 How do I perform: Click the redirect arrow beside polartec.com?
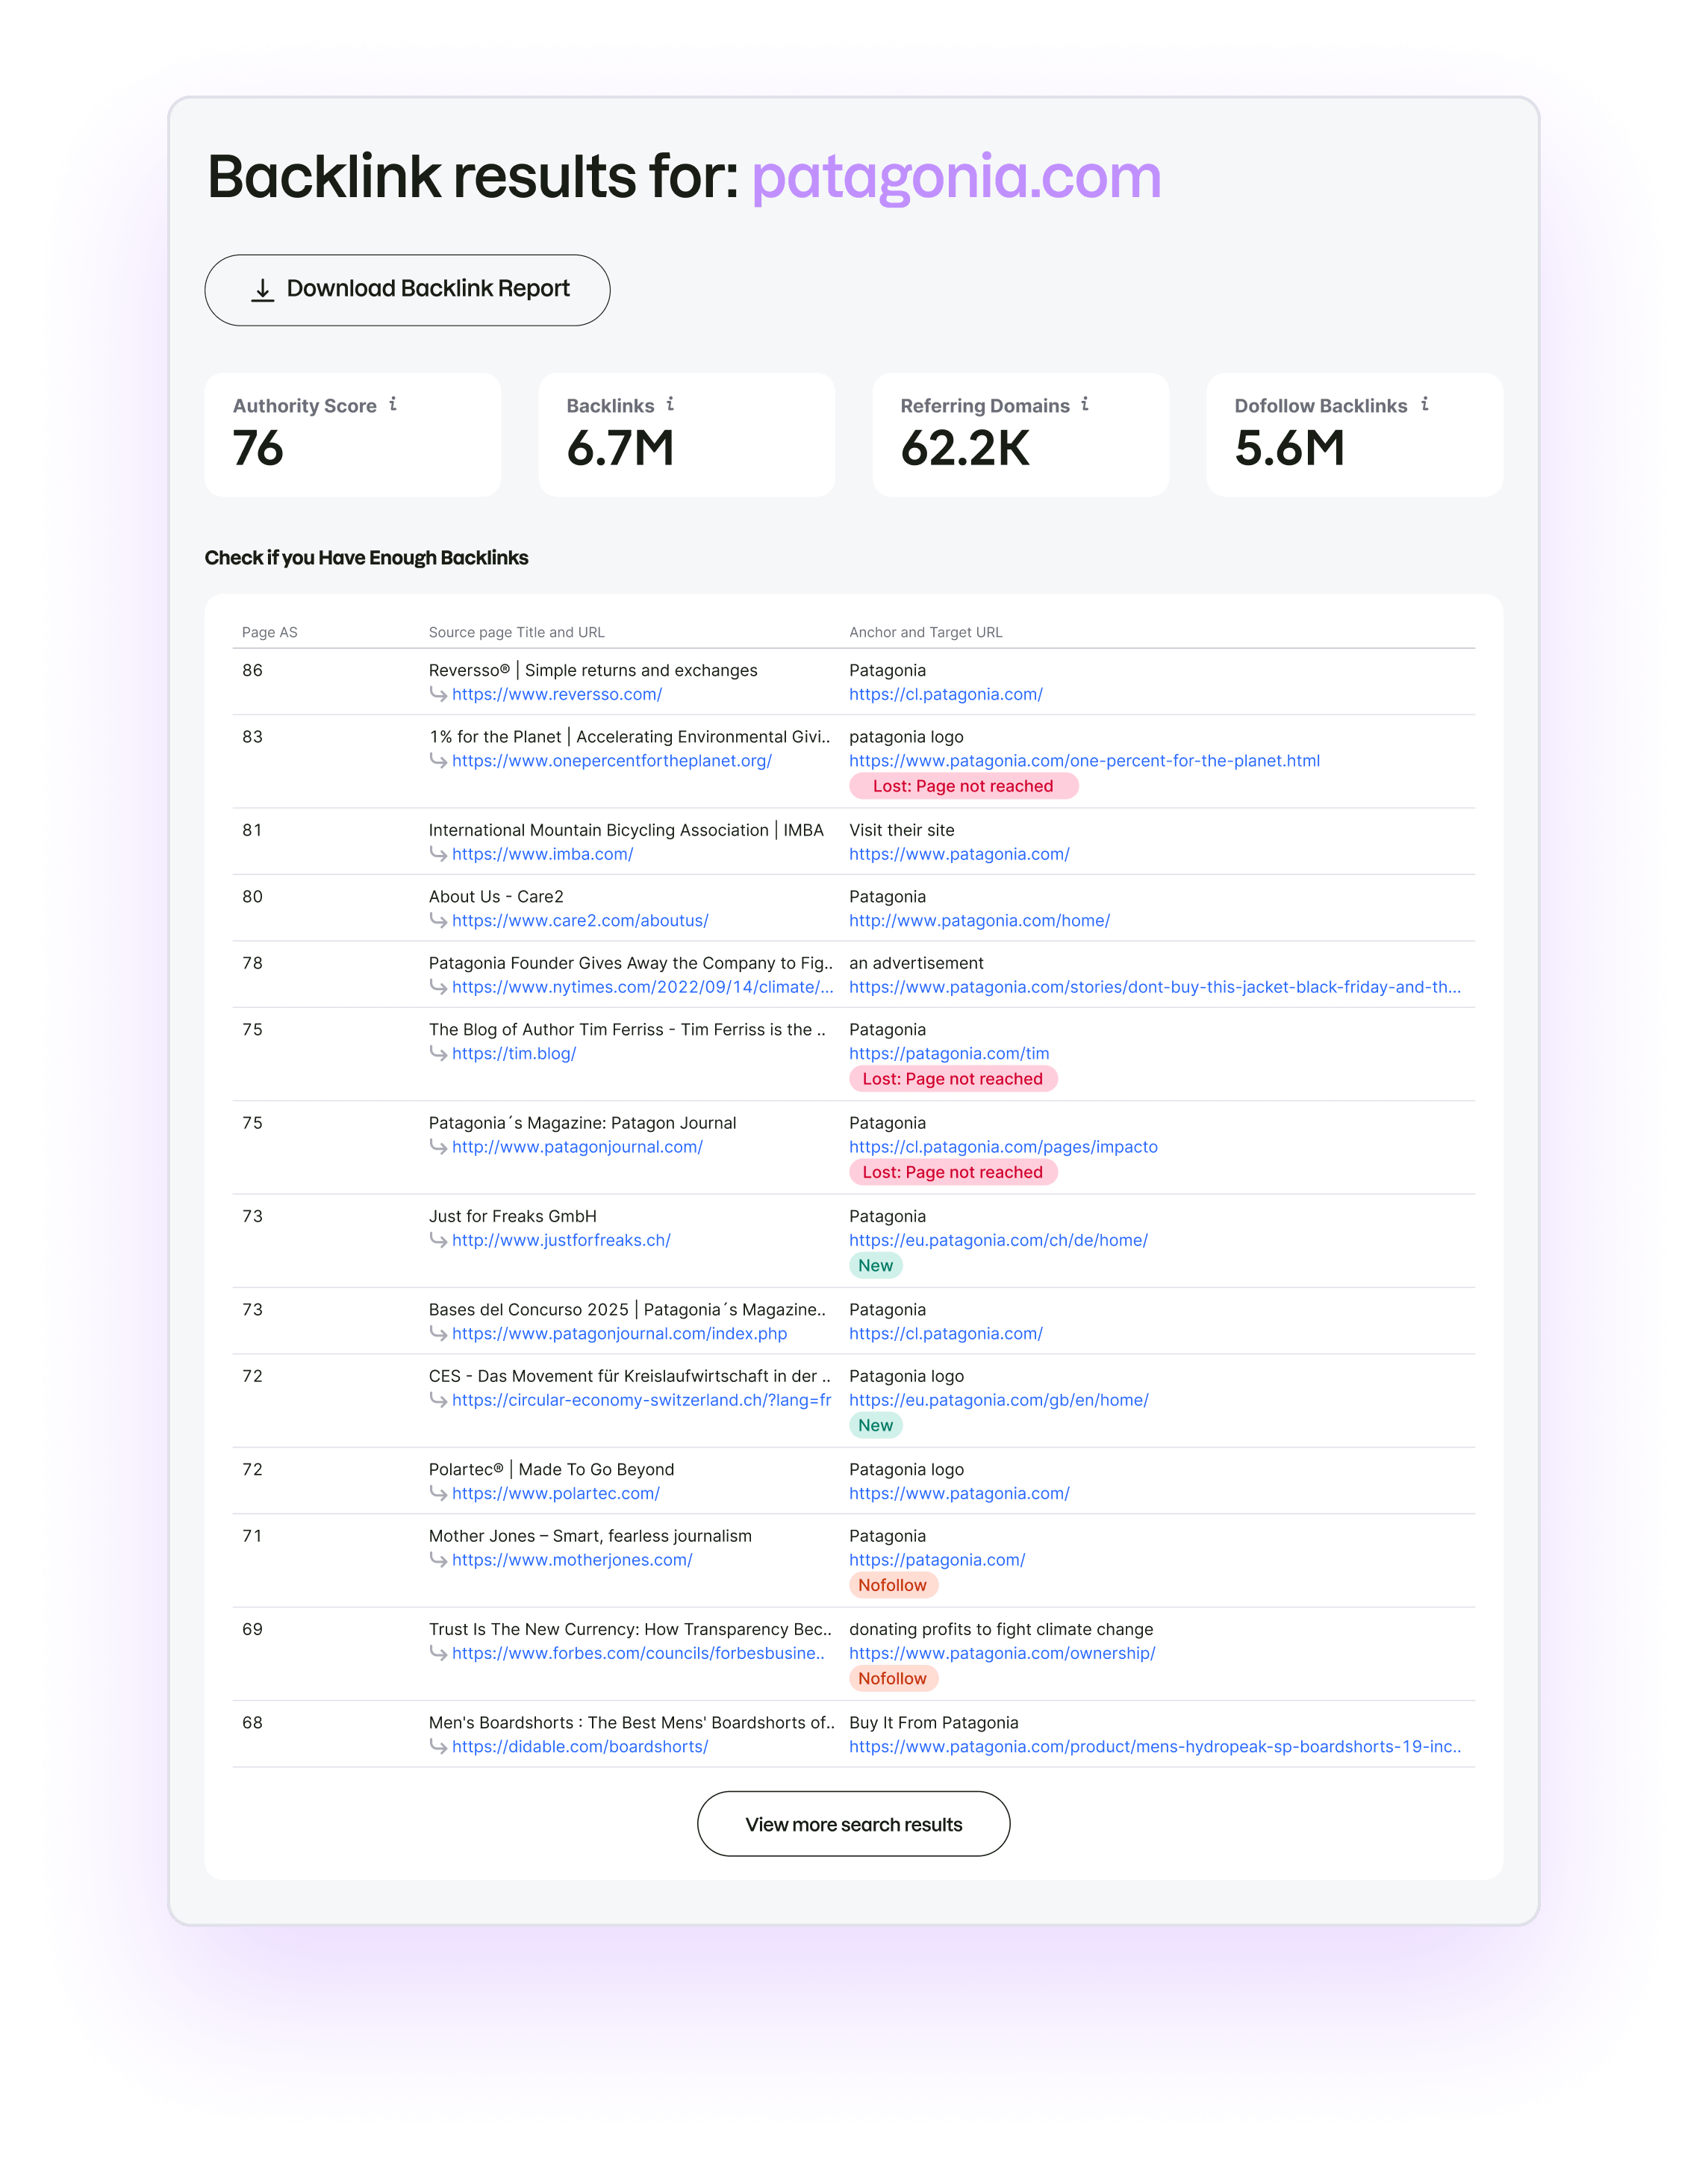click(x=437, y=1494)
